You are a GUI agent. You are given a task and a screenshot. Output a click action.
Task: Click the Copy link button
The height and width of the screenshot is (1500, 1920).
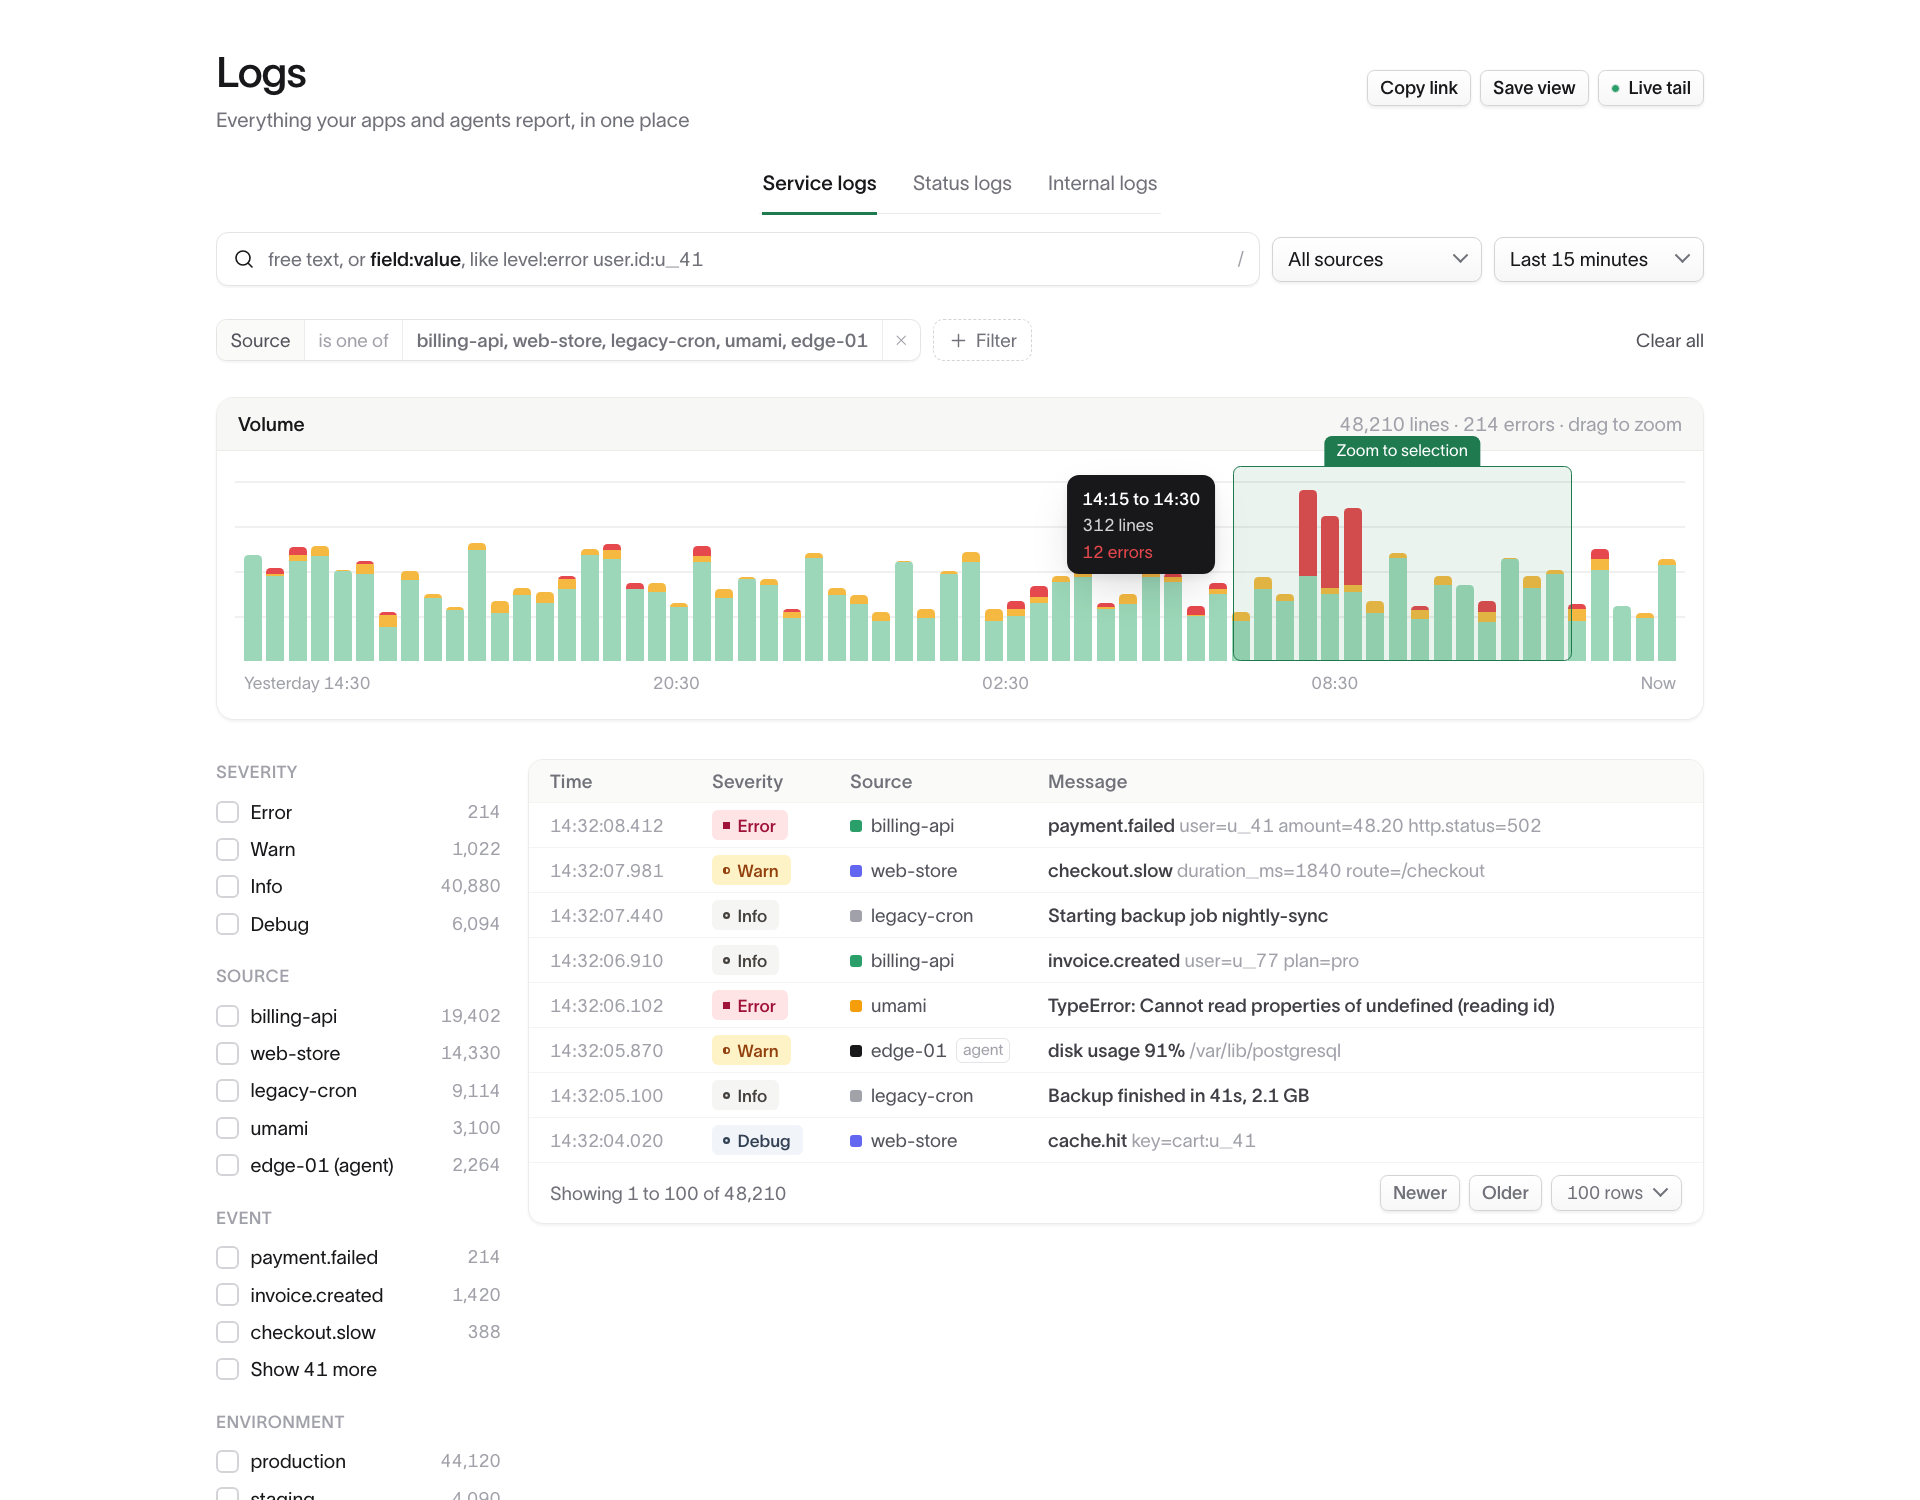coord(1418,88)
